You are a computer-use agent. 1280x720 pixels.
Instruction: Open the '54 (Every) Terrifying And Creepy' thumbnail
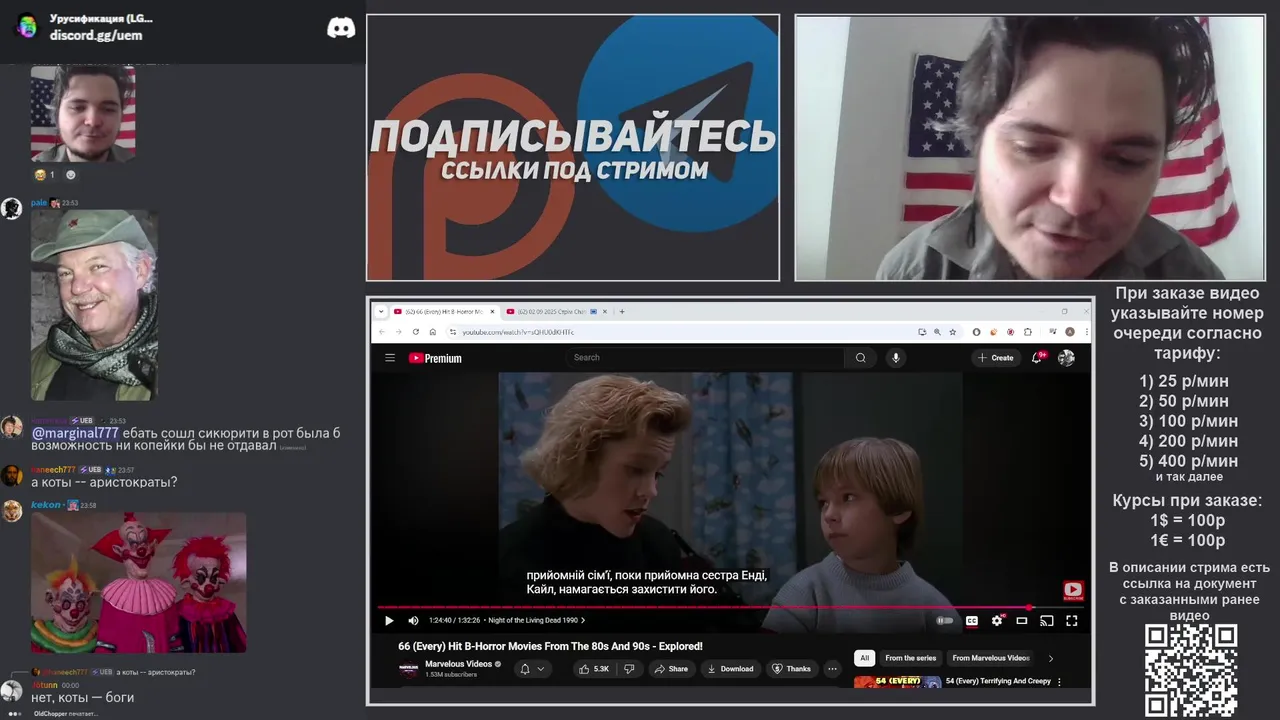[898, 682]
